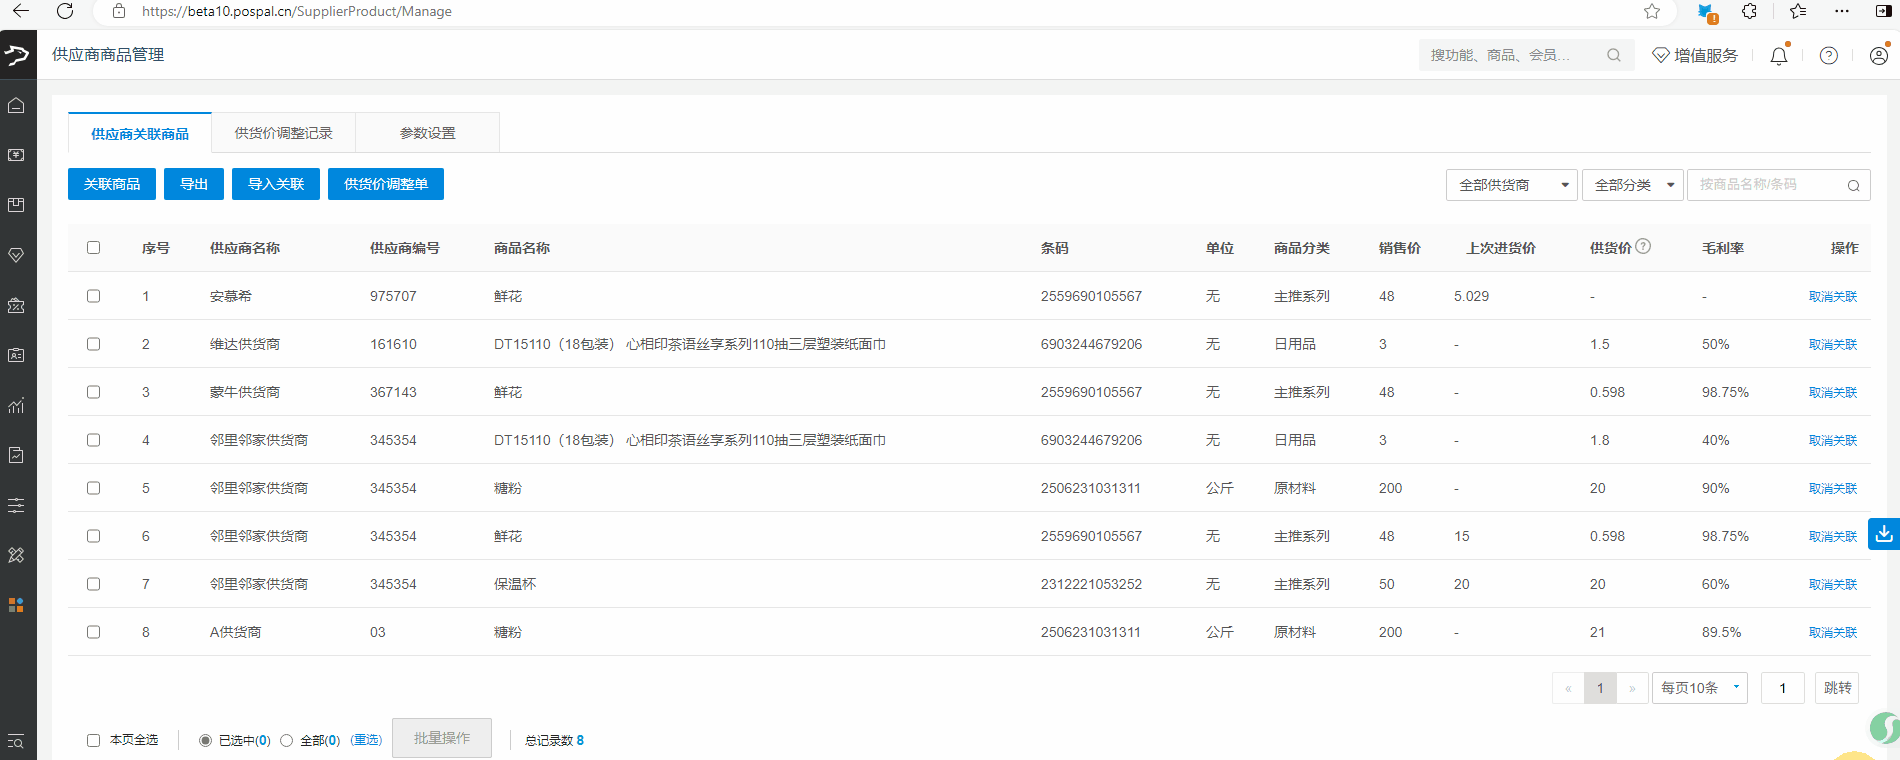Focus the 搜功能、商品、会员 search field
1900x760 pixels.
coord(1514,55)
